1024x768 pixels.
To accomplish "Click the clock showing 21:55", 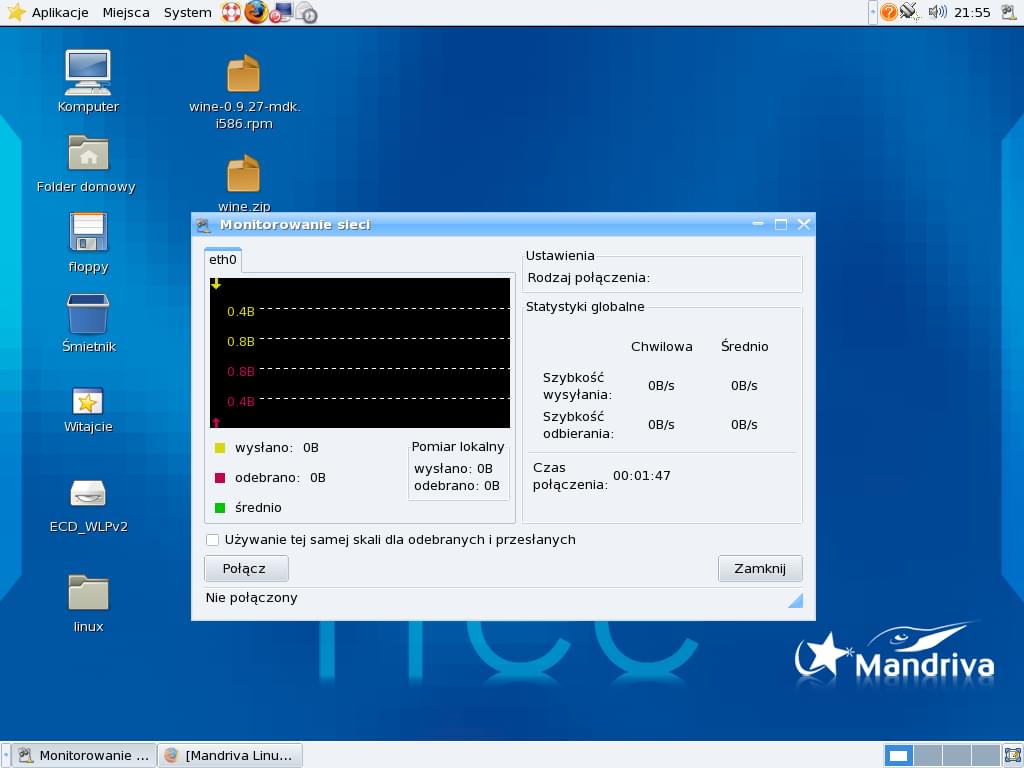I will [972, 12].
